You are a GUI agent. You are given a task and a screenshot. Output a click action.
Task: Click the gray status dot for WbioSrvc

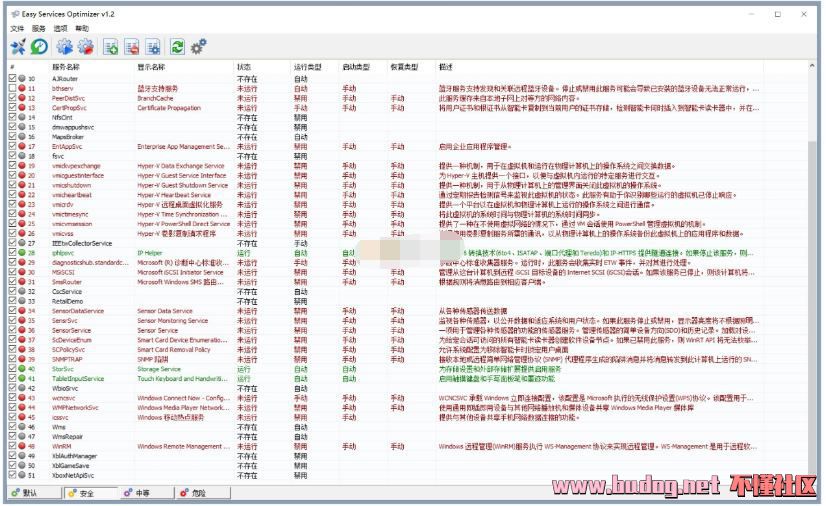(22, 388)
